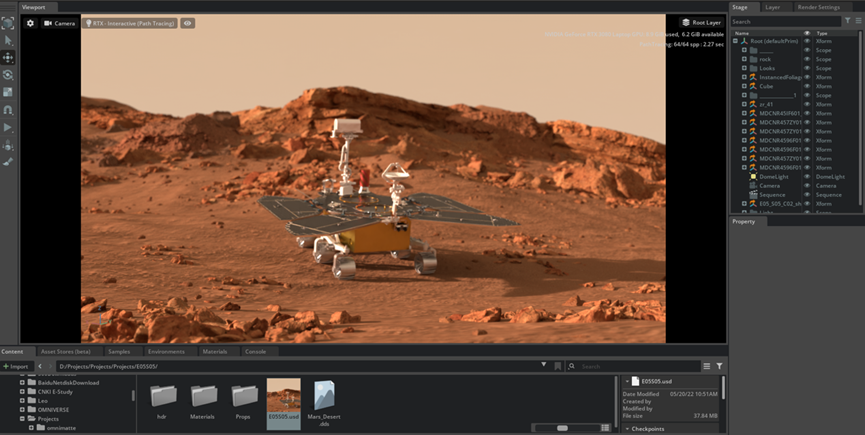This screenshot has height=435, width=865.
Task: Open viewport settings gear
Action: point(30,23)
